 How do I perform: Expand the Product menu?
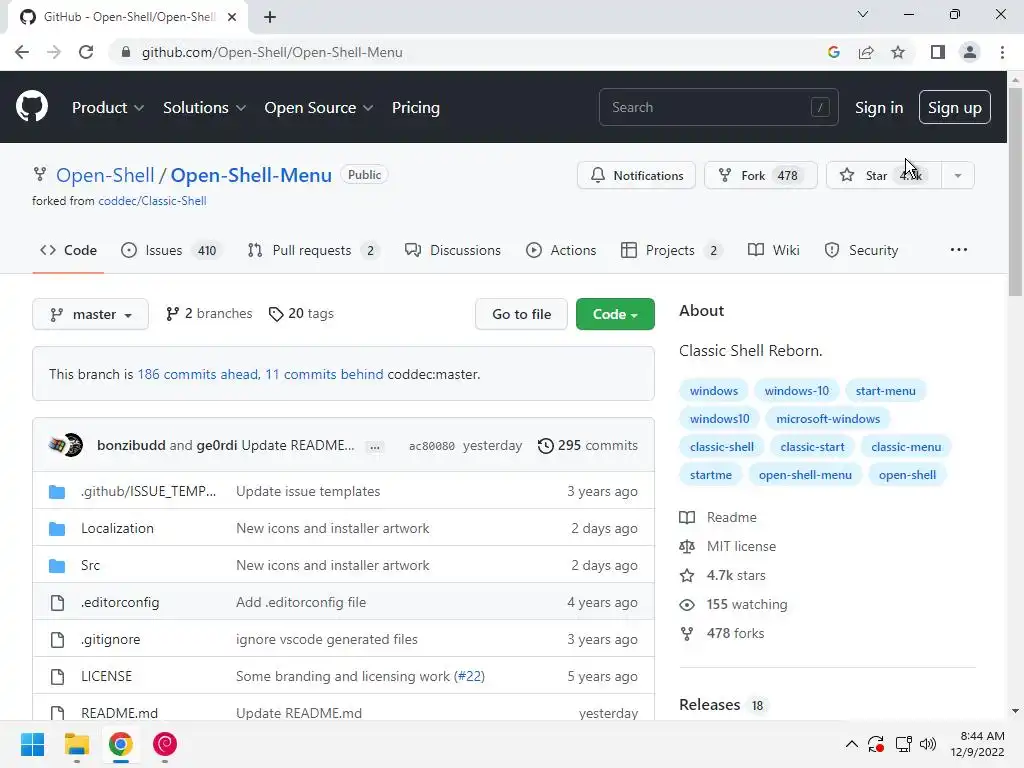(108, 108)
